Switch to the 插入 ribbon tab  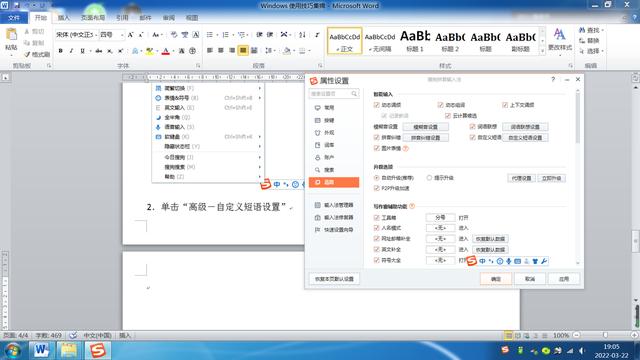click(x=64, y=18)
